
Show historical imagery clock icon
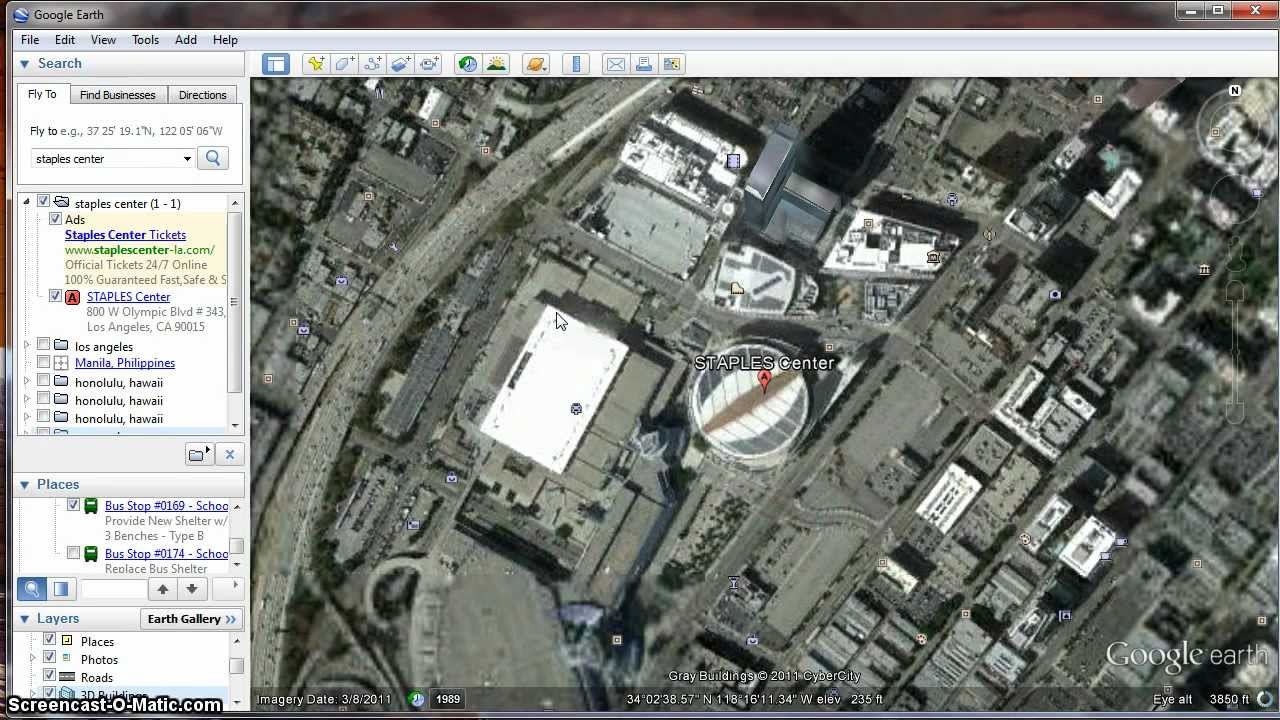click(x=468, y=64)
